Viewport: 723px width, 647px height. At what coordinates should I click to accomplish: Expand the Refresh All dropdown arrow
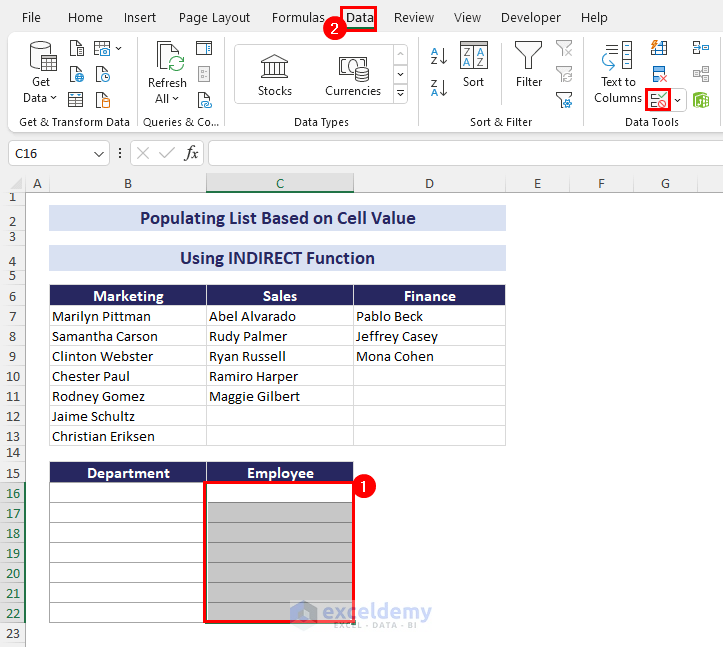click(x=175, y=99)
